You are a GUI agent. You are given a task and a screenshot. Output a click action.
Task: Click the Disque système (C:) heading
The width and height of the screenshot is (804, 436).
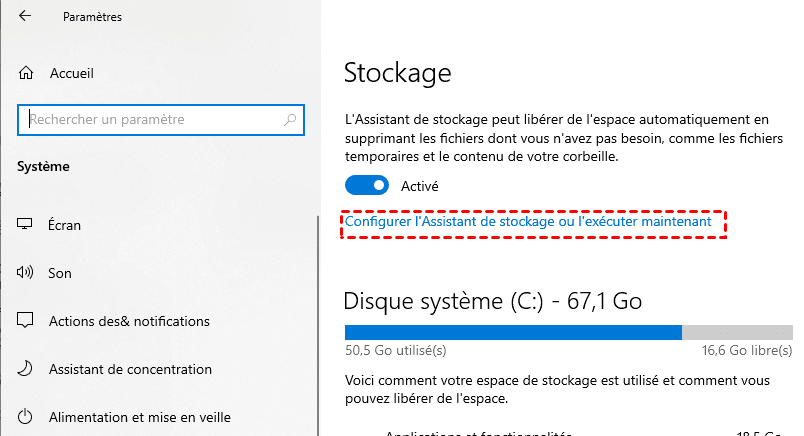tap(492, 300)
